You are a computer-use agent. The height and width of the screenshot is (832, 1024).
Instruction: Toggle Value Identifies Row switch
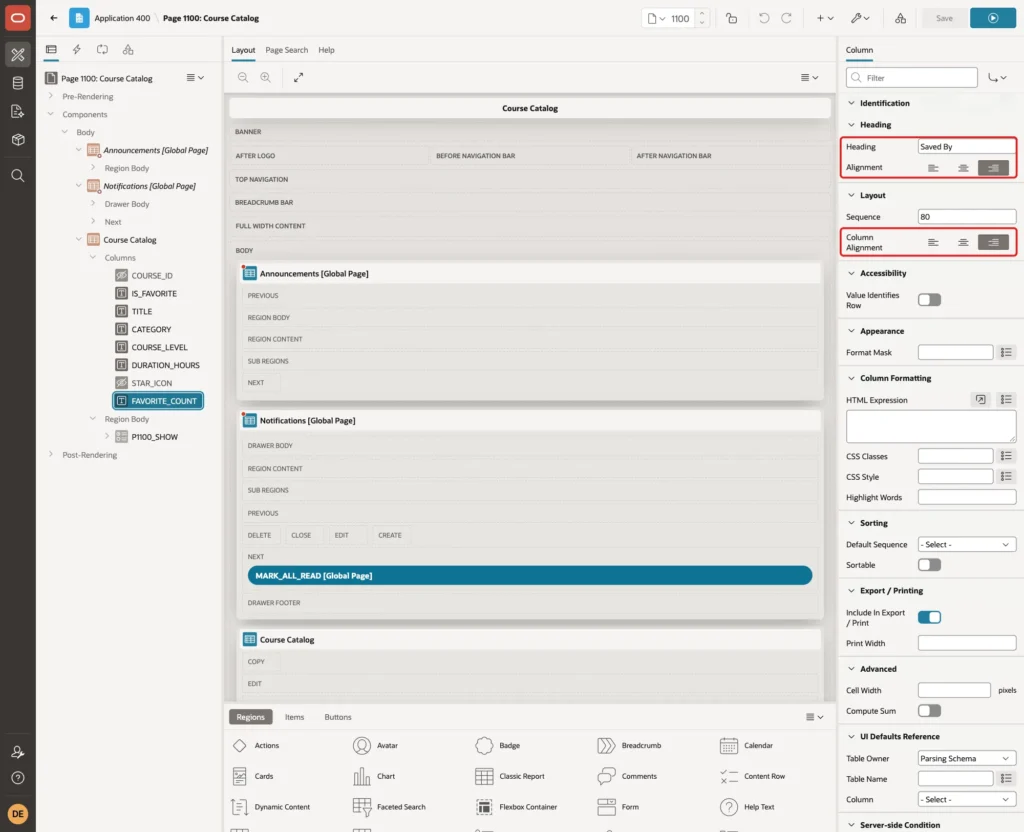pyautogui.click(x=929, y=300)
